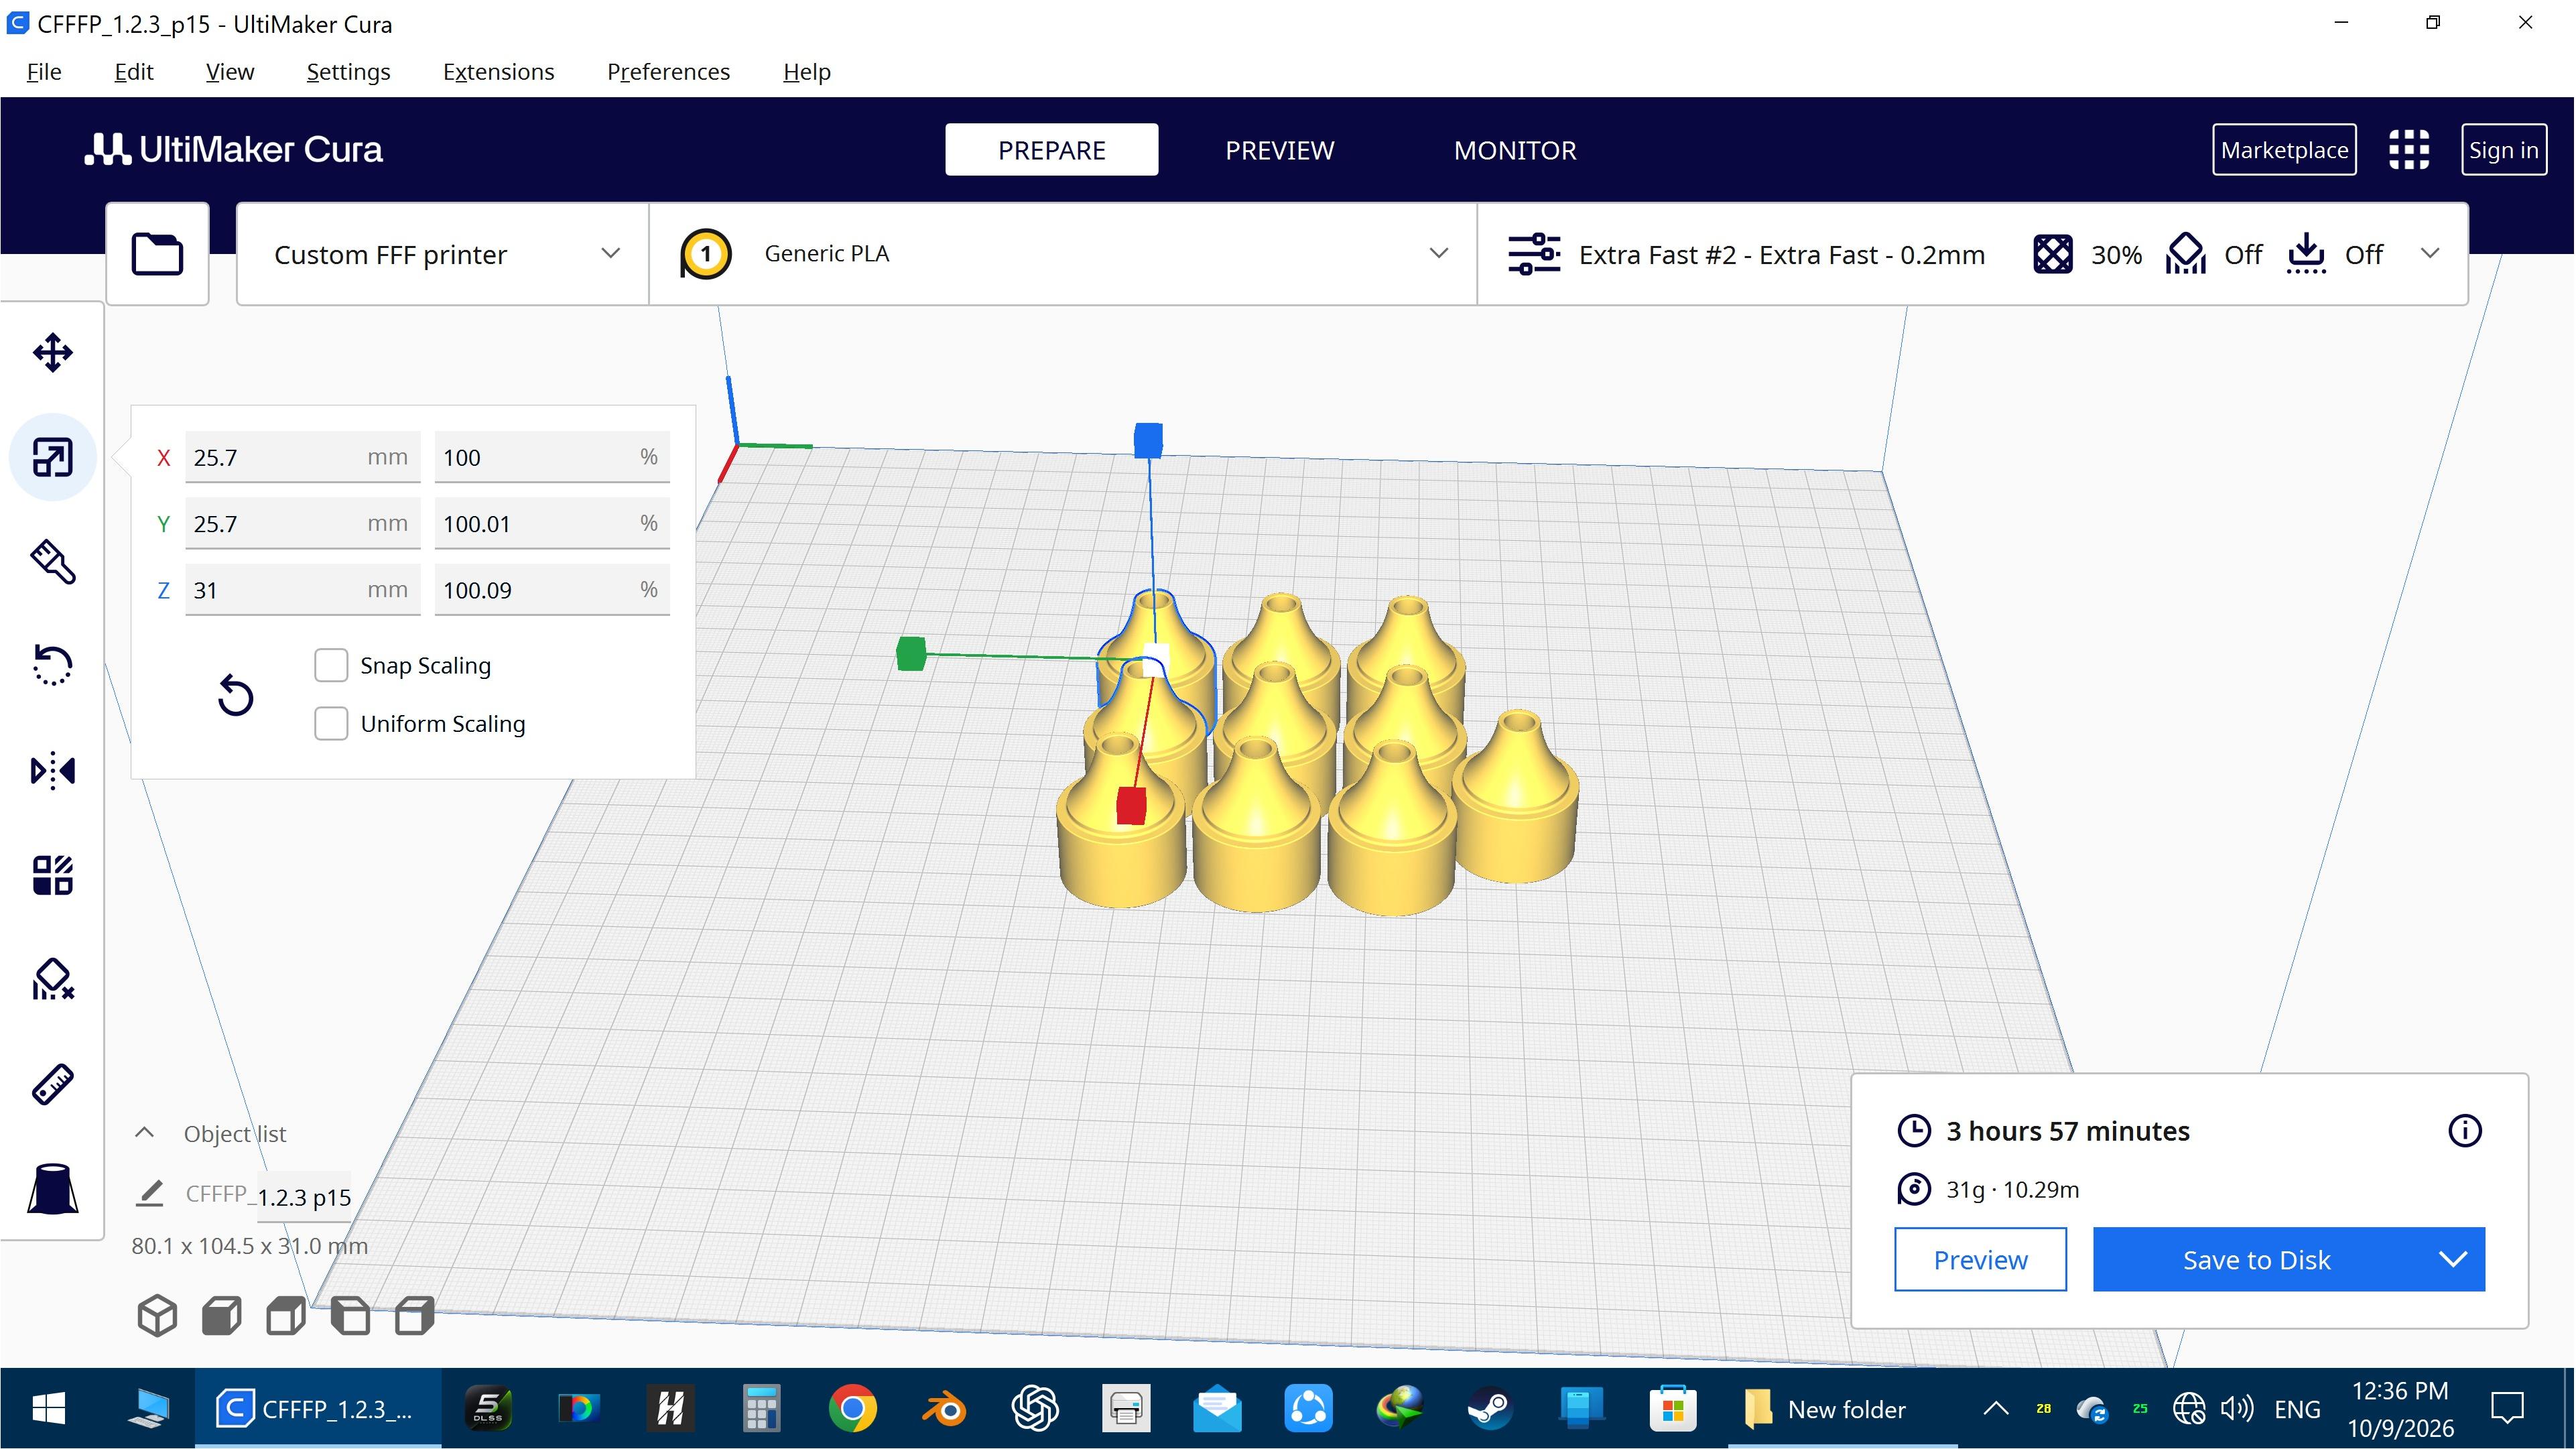Click the Marketplace button
2576x1449 pixels.
point(2284,150)
